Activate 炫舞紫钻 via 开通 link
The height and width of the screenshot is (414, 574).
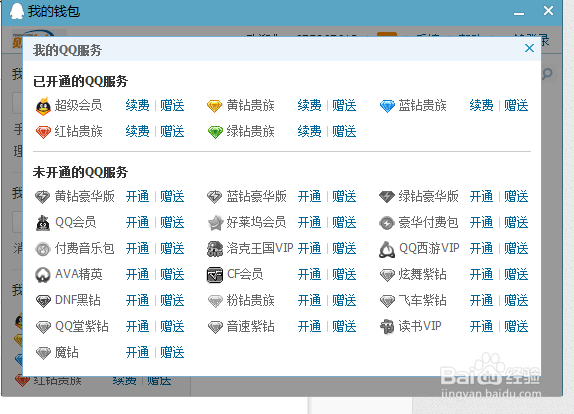click(x=482, y=274)
